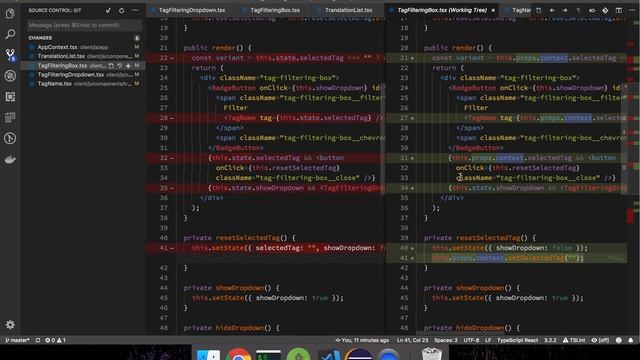
Task: Select TranslationList.tsx in the changes list
Action: (x=84, y=56)
